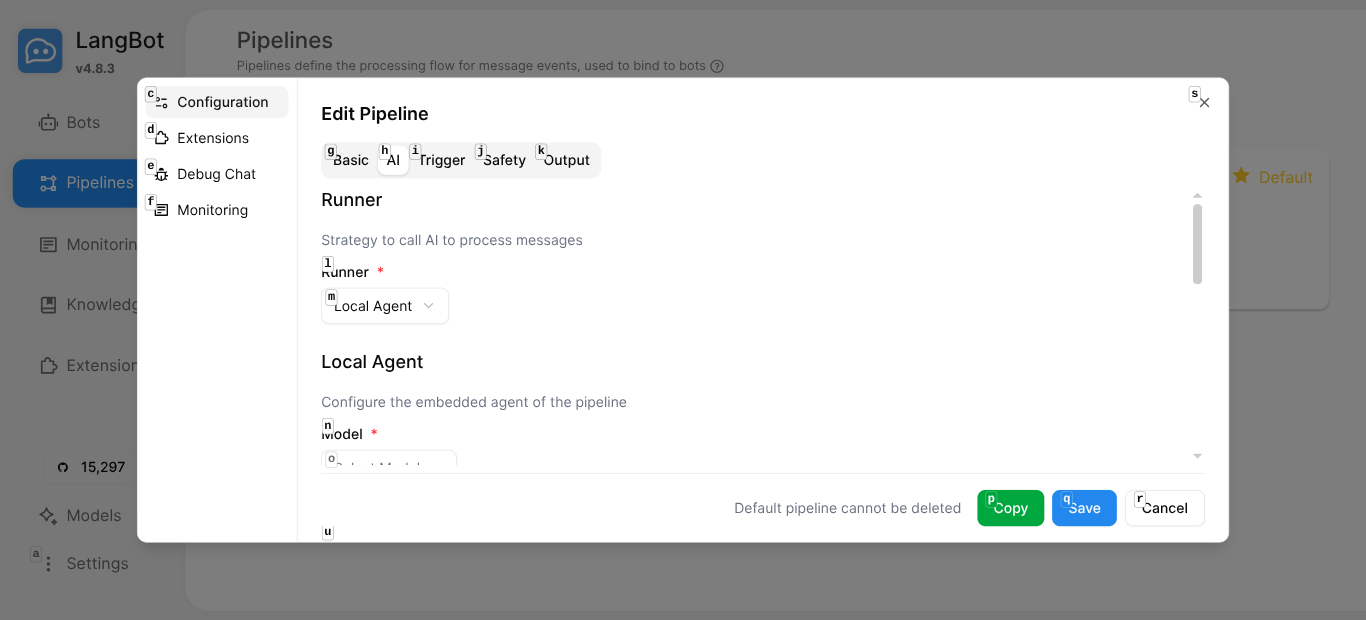Click the LangBot logo
The height and width of the screenshot is (620, 1366).
[x=40, y=50]
